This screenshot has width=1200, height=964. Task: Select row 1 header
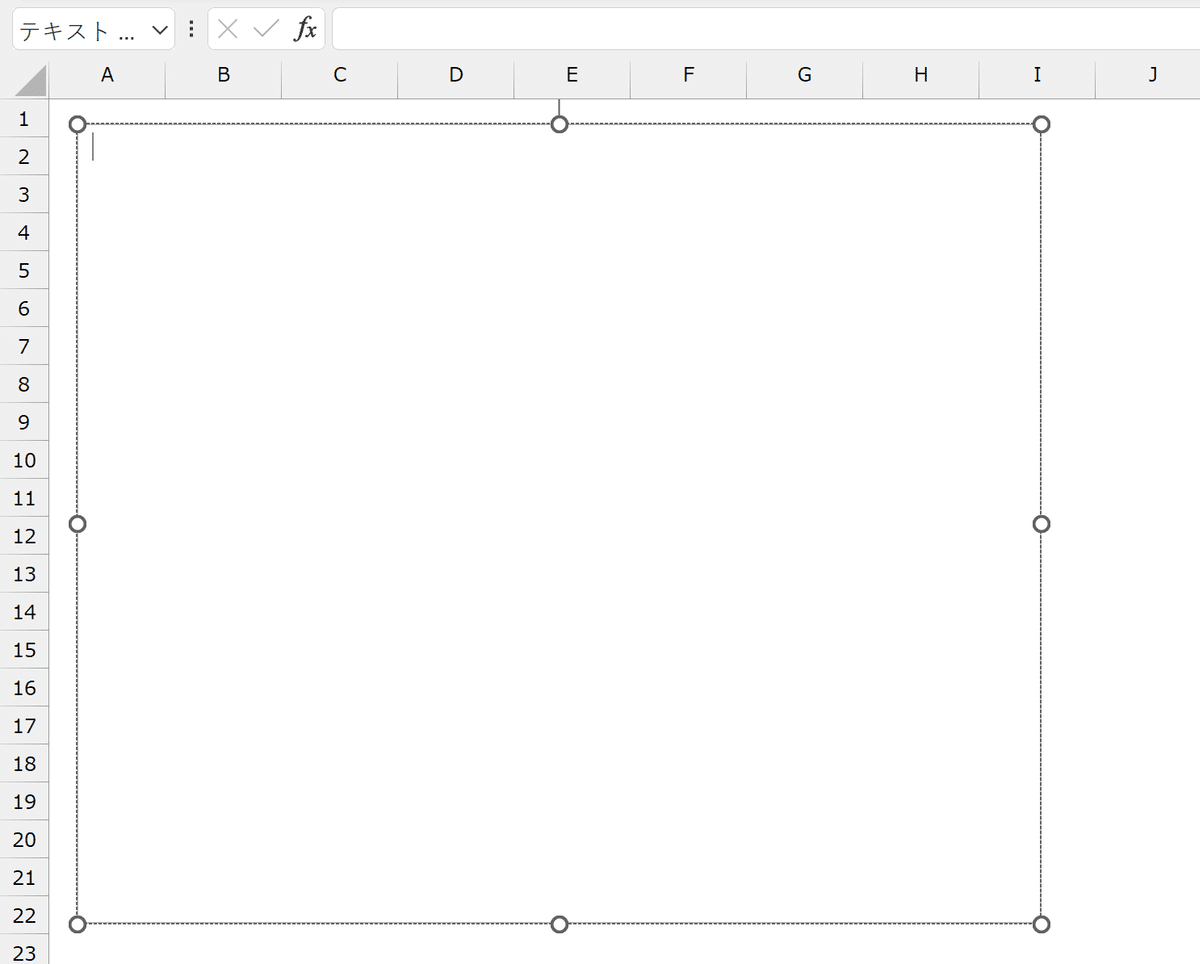24,119
